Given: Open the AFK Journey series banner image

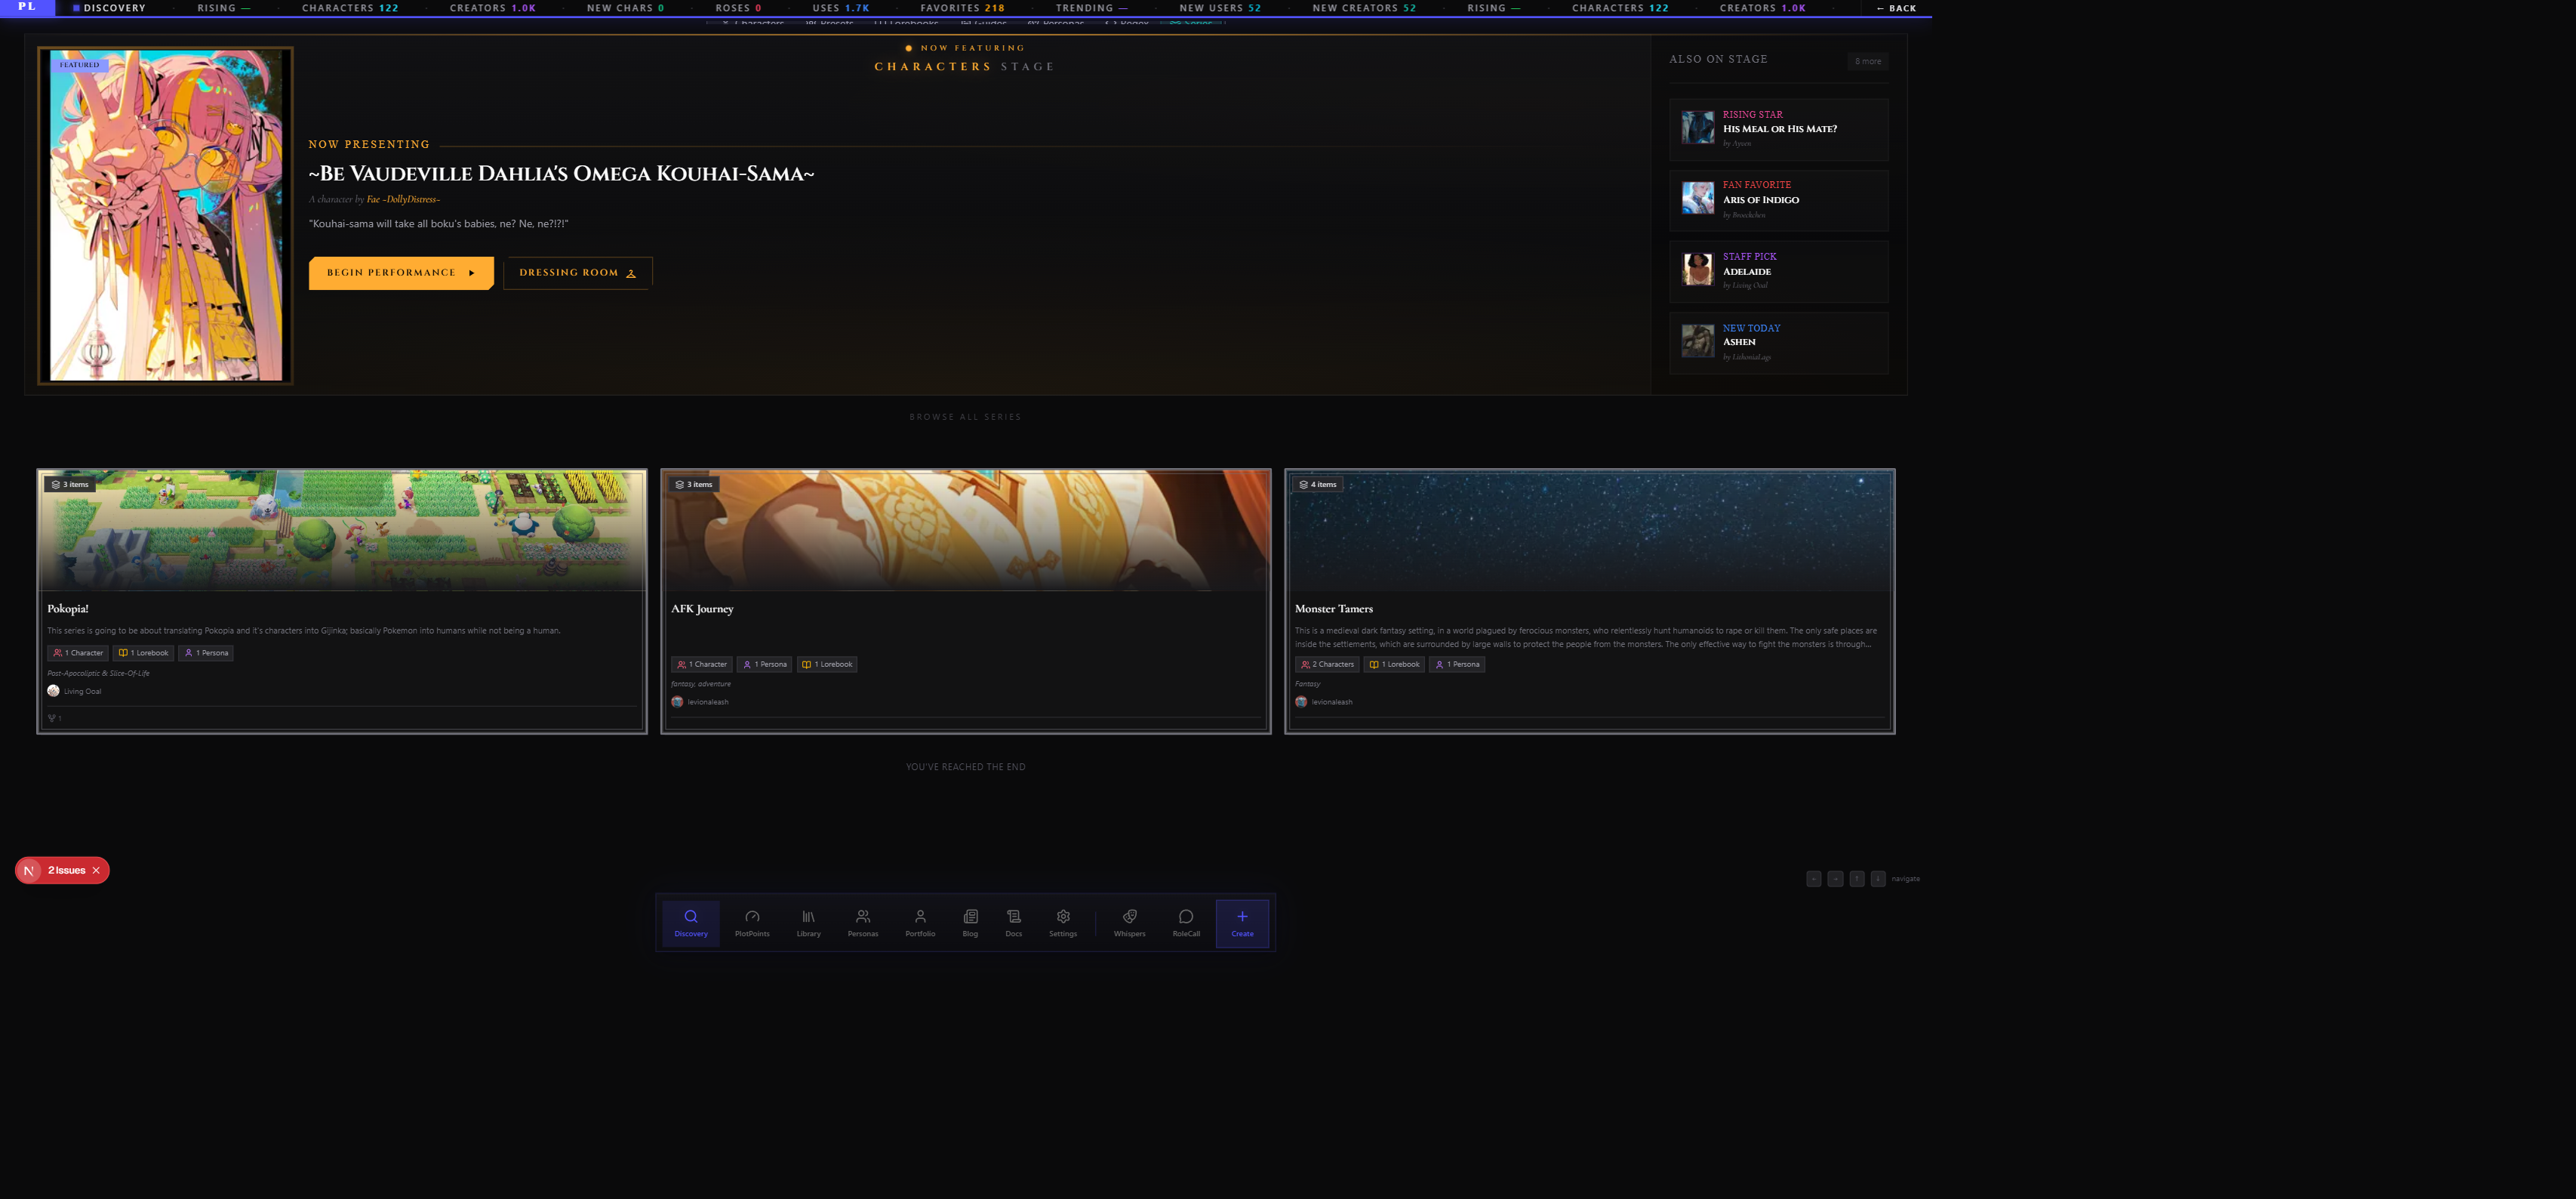Looking at the screenshot, I should [966, 531].
